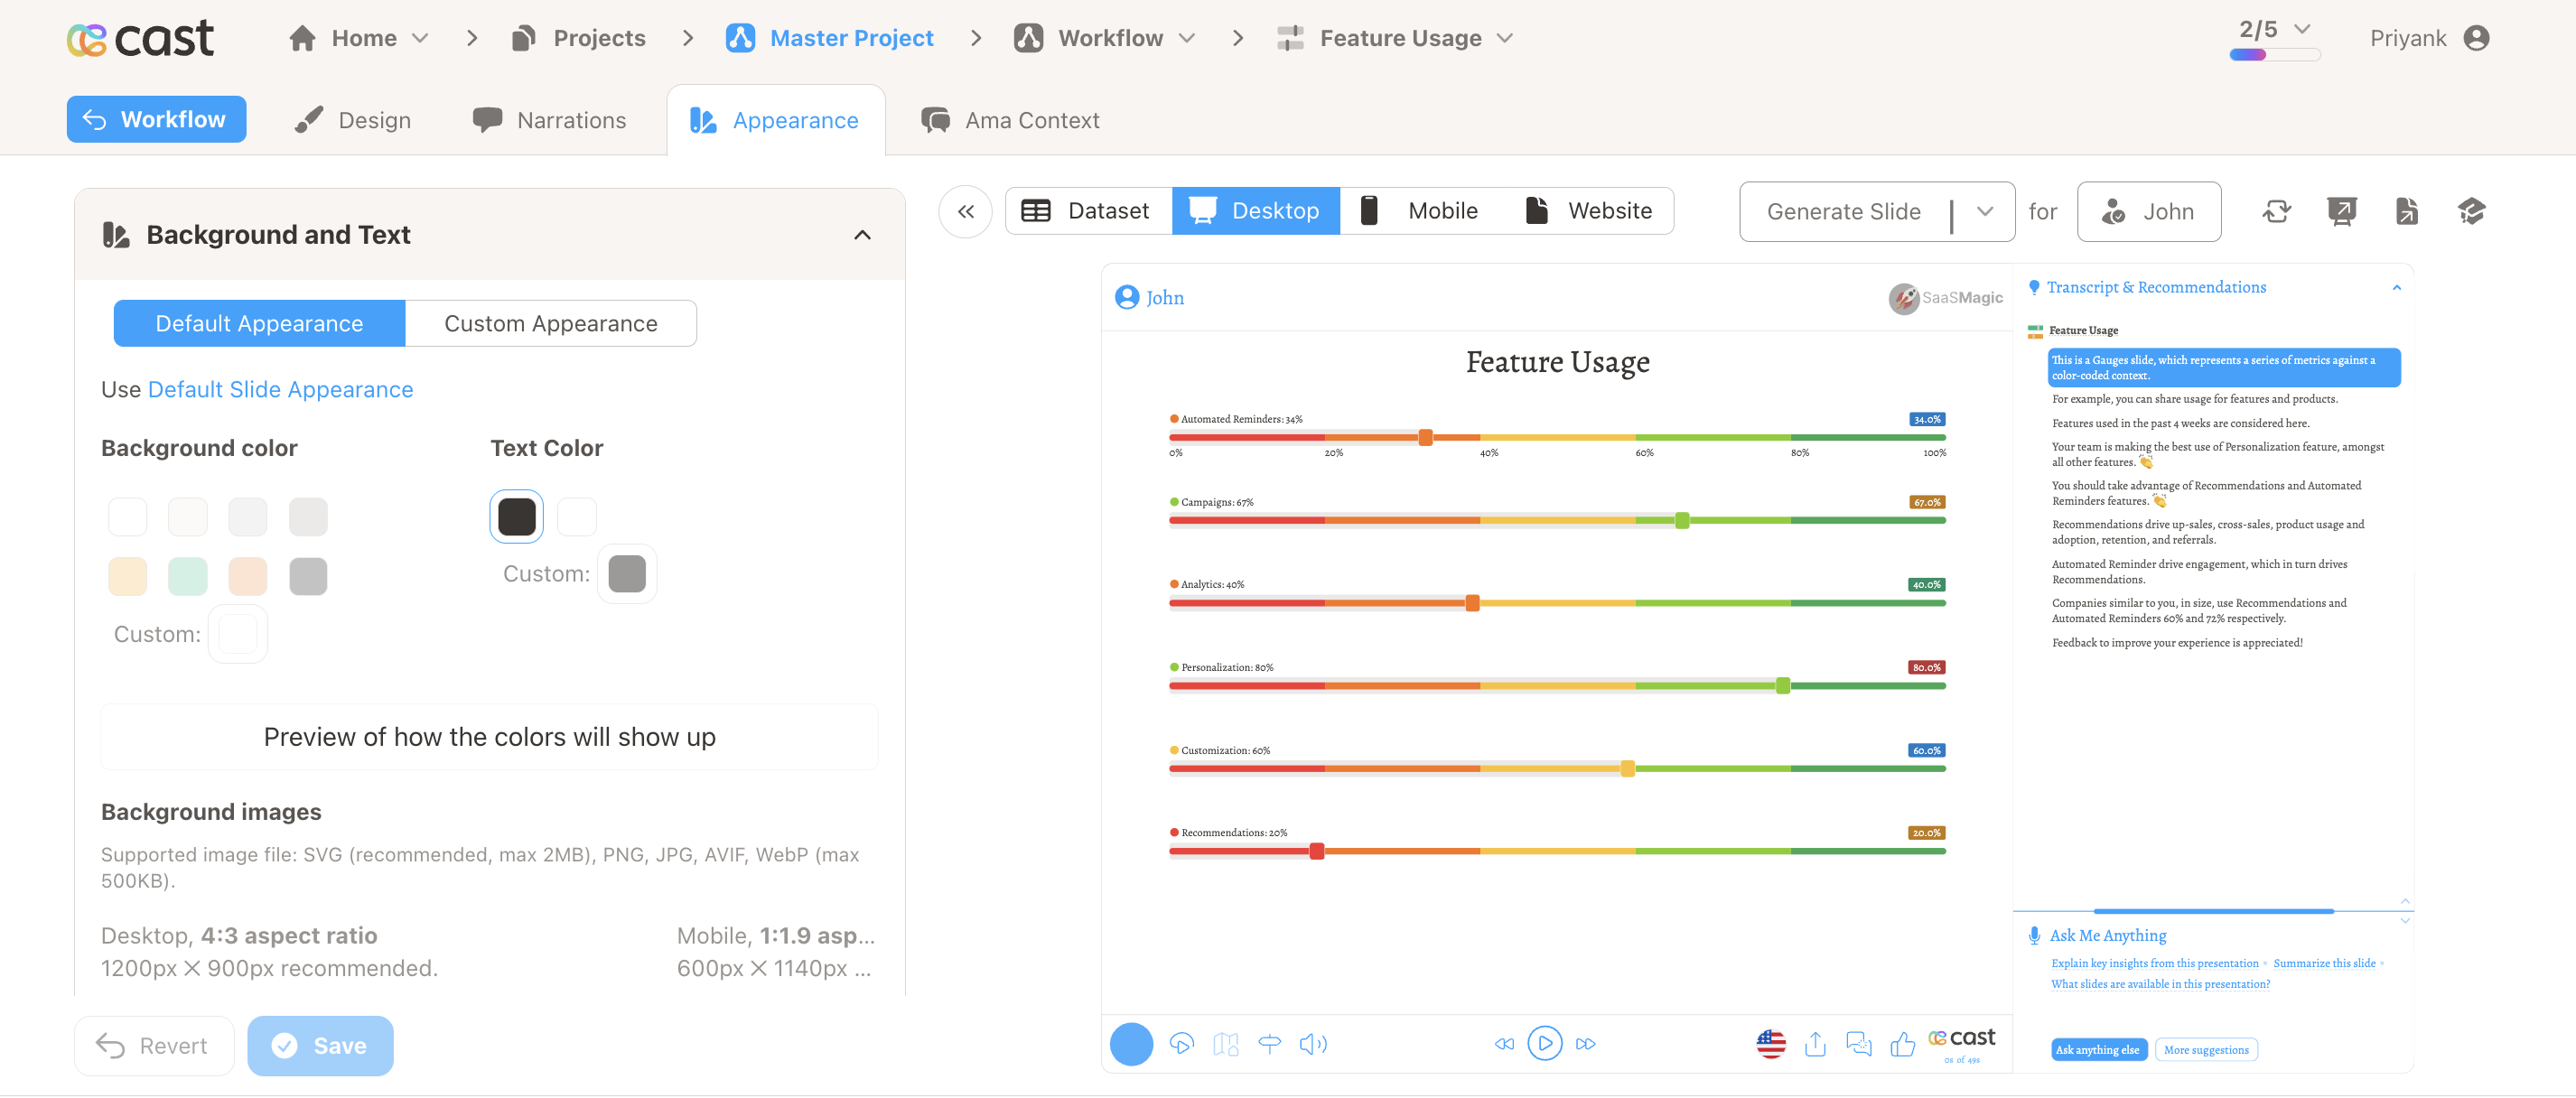Image resolution: width=2576 pixels, height=1098 pixels.
Task: Select Custom Appearance toggle option
Action: tap(550, 324)
